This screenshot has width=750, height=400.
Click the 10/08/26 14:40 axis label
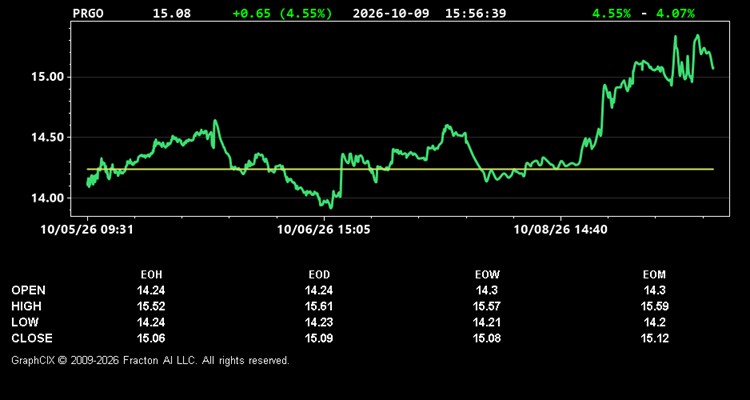point(561,230)
